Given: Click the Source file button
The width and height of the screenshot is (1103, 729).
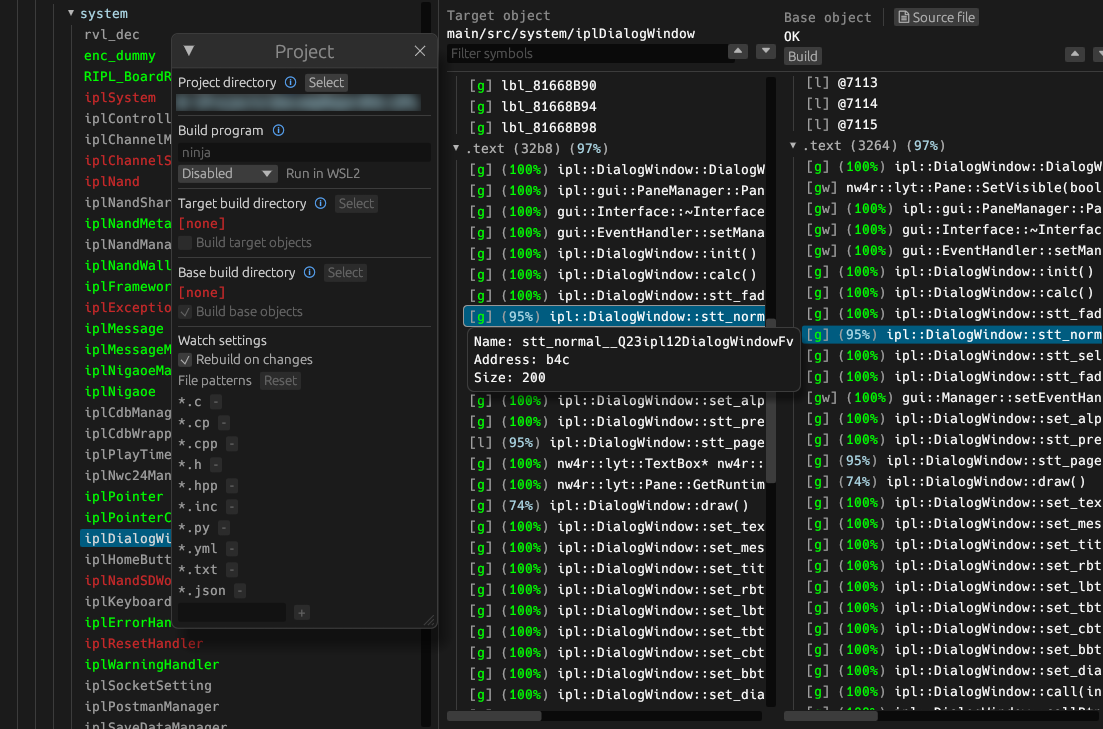Looking at the screenshot, I should click(935, 17).
